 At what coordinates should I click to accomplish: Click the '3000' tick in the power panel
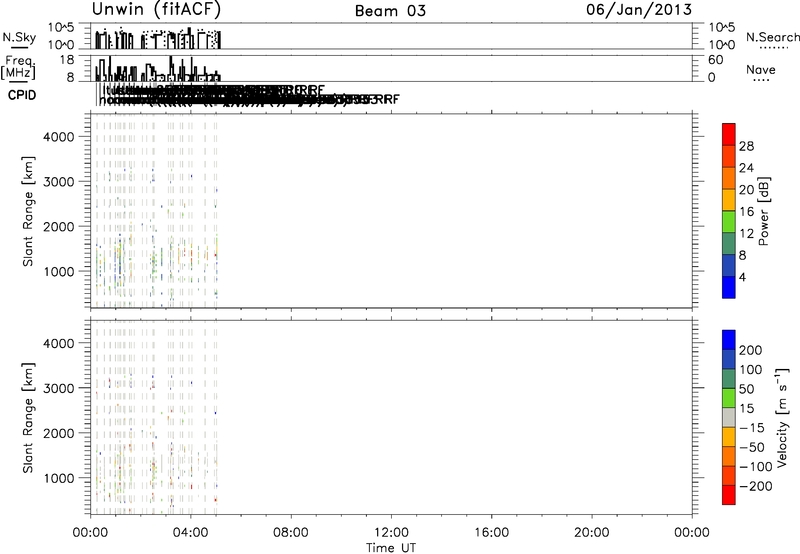click(59, 182)
